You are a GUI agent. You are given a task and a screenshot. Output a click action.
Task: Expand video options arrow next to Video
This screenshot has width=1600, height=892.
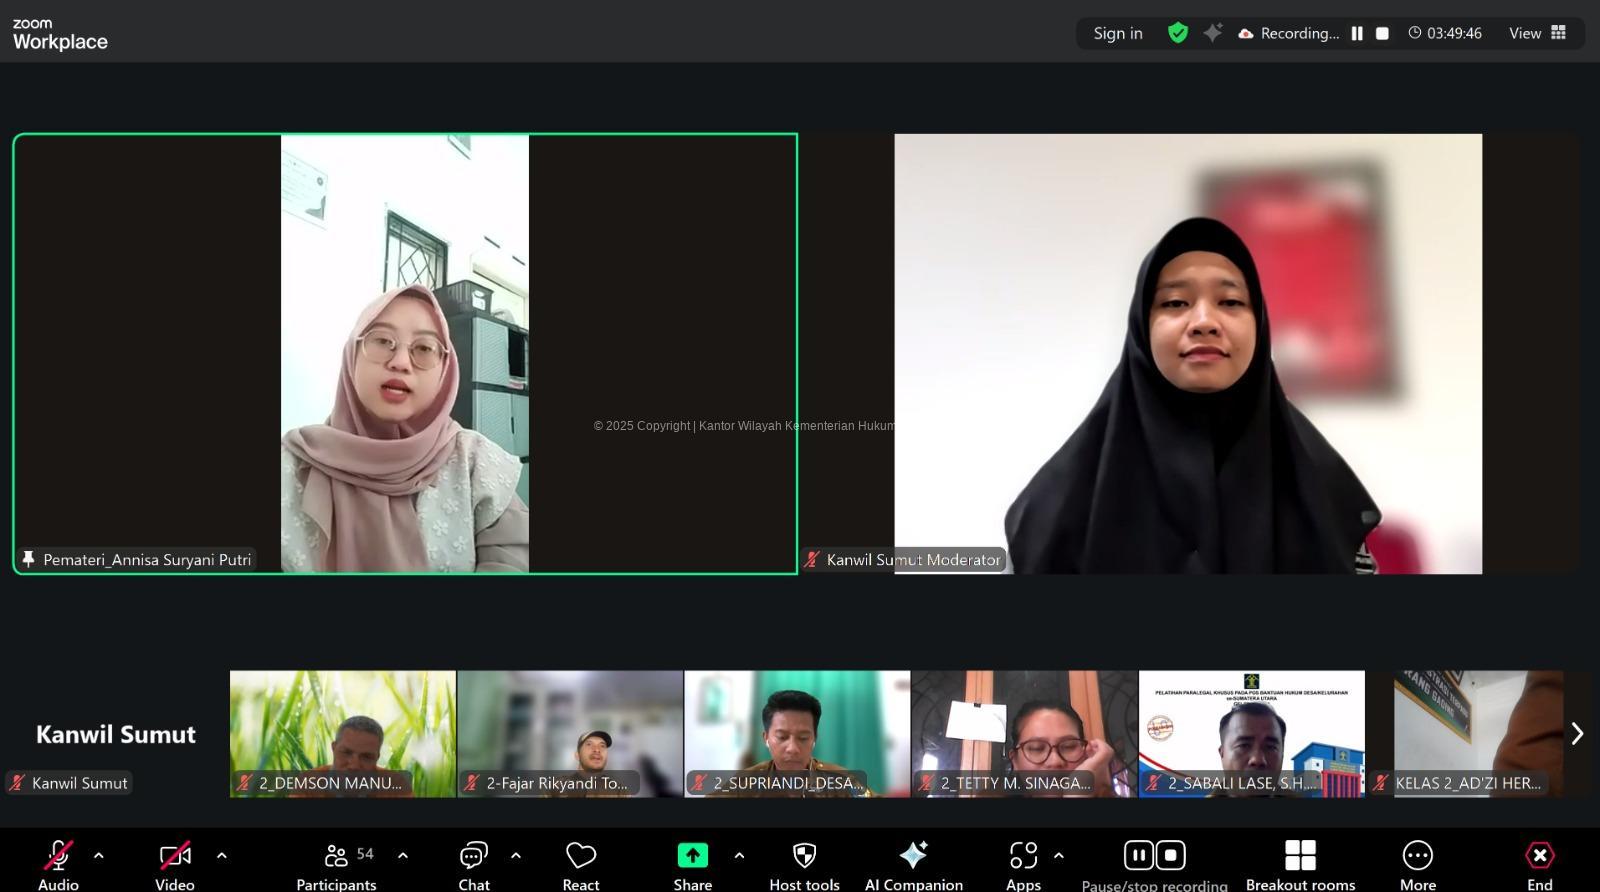(222, 856)
